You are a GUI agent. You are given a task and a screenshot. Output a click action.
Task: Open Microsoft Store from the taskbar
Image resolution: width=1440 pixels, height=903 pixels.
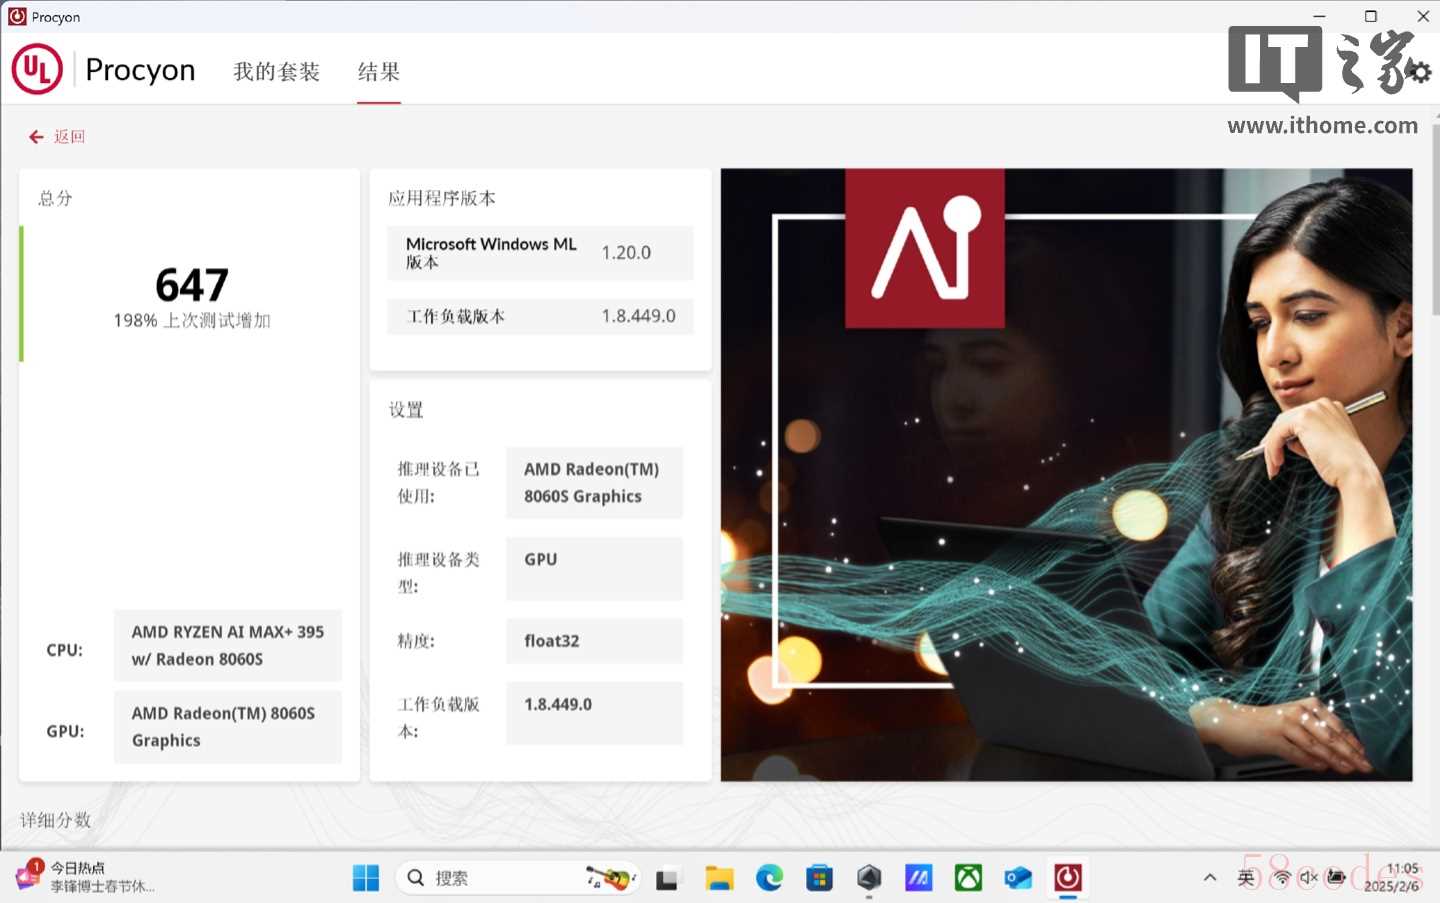(819, 878)
